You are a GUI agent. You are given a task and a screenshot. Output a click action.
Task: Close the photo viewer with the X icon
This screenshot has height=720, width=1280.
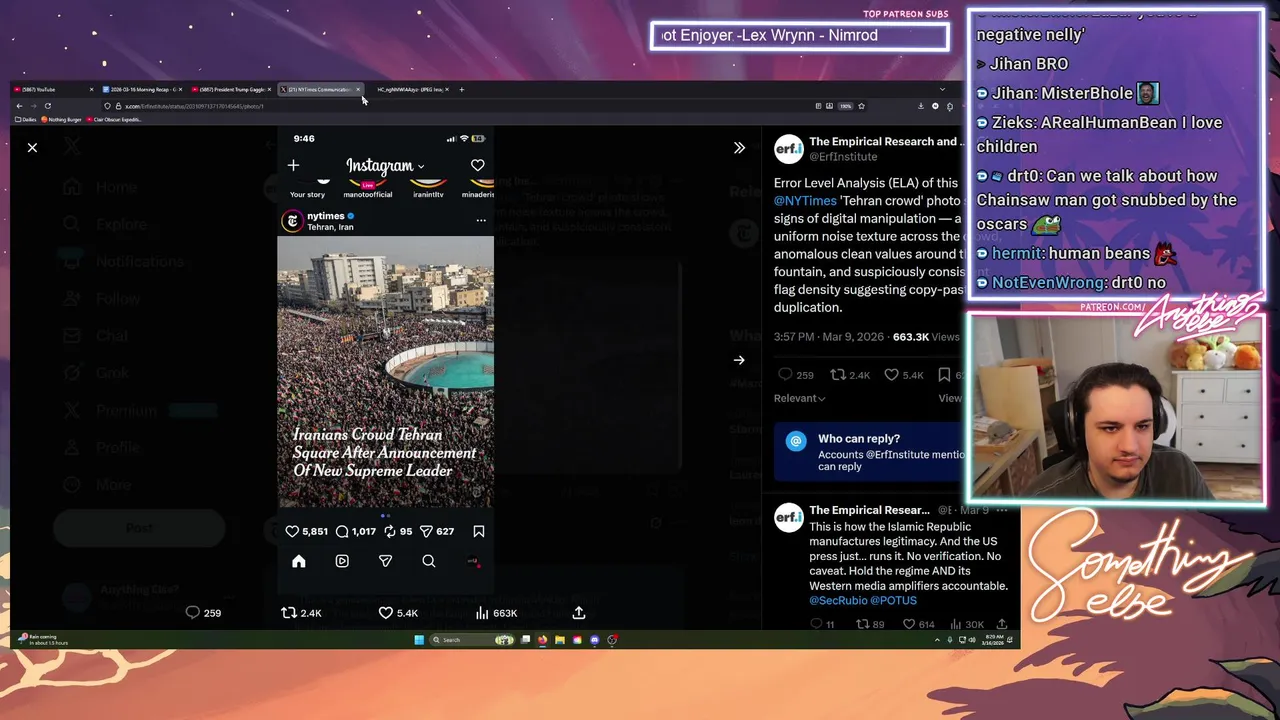point(32,148)
